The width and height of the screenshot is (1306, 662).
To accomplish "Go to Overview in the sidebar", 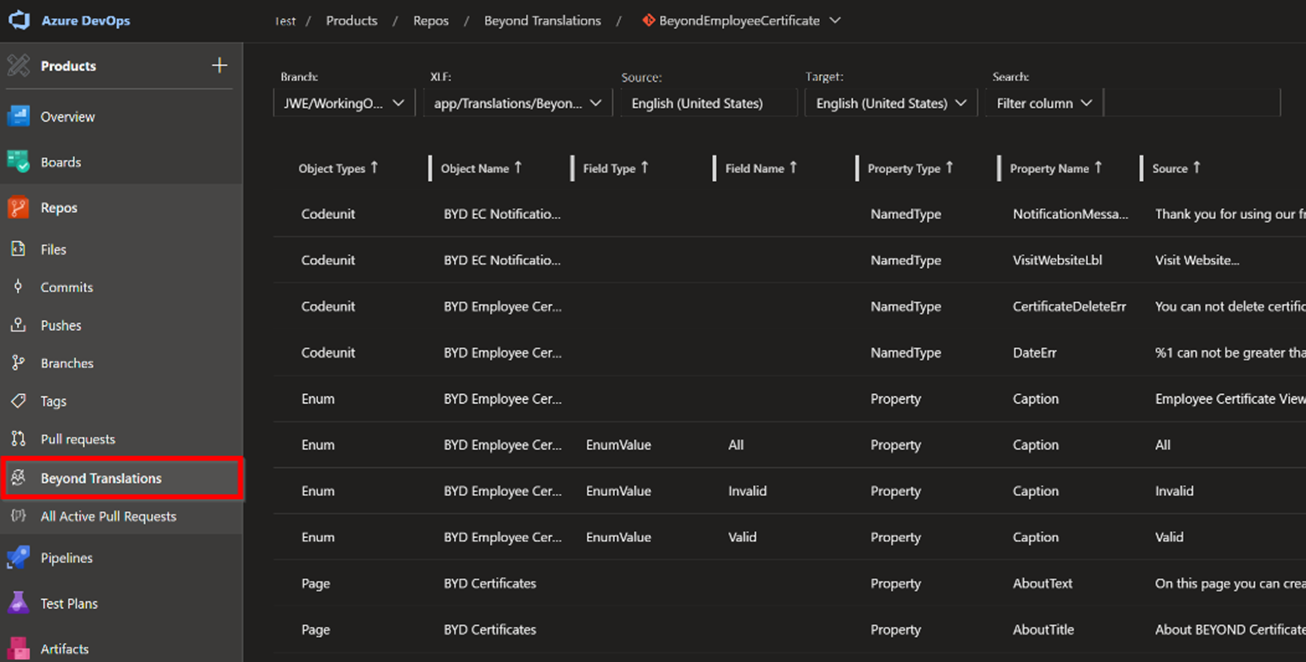I will 67,117.
